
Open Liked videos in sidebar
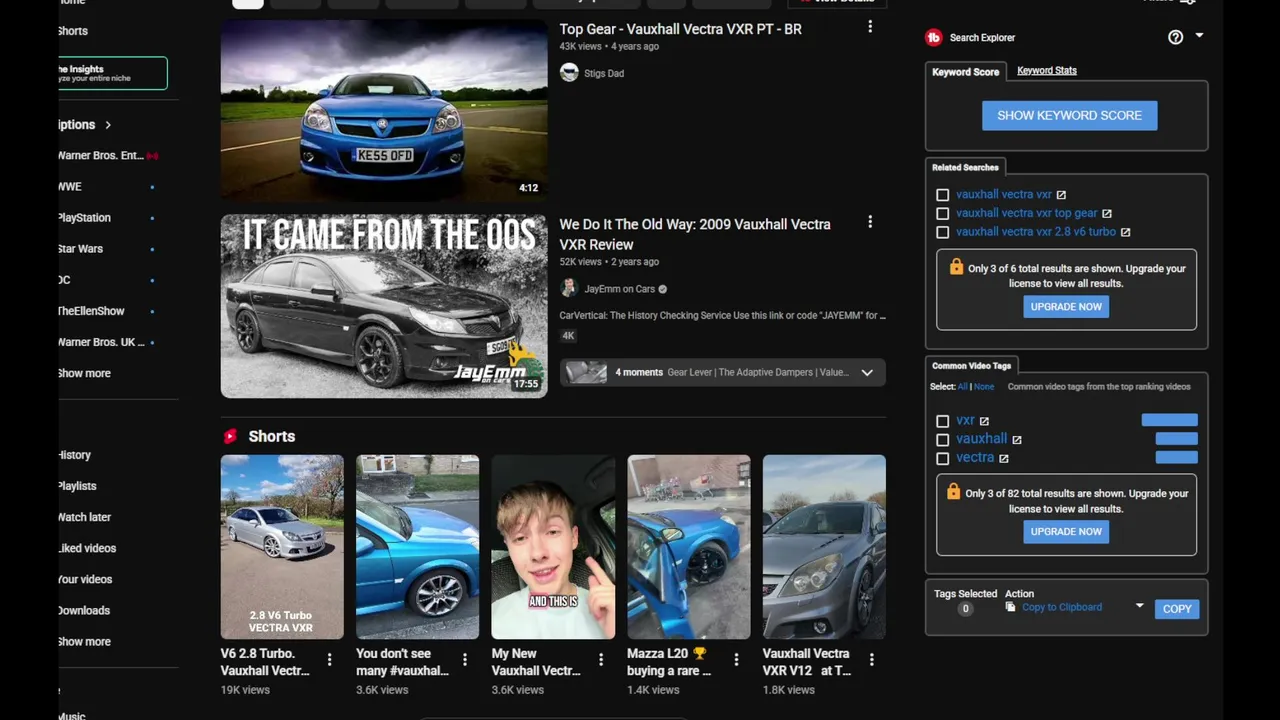coord(87,548)
